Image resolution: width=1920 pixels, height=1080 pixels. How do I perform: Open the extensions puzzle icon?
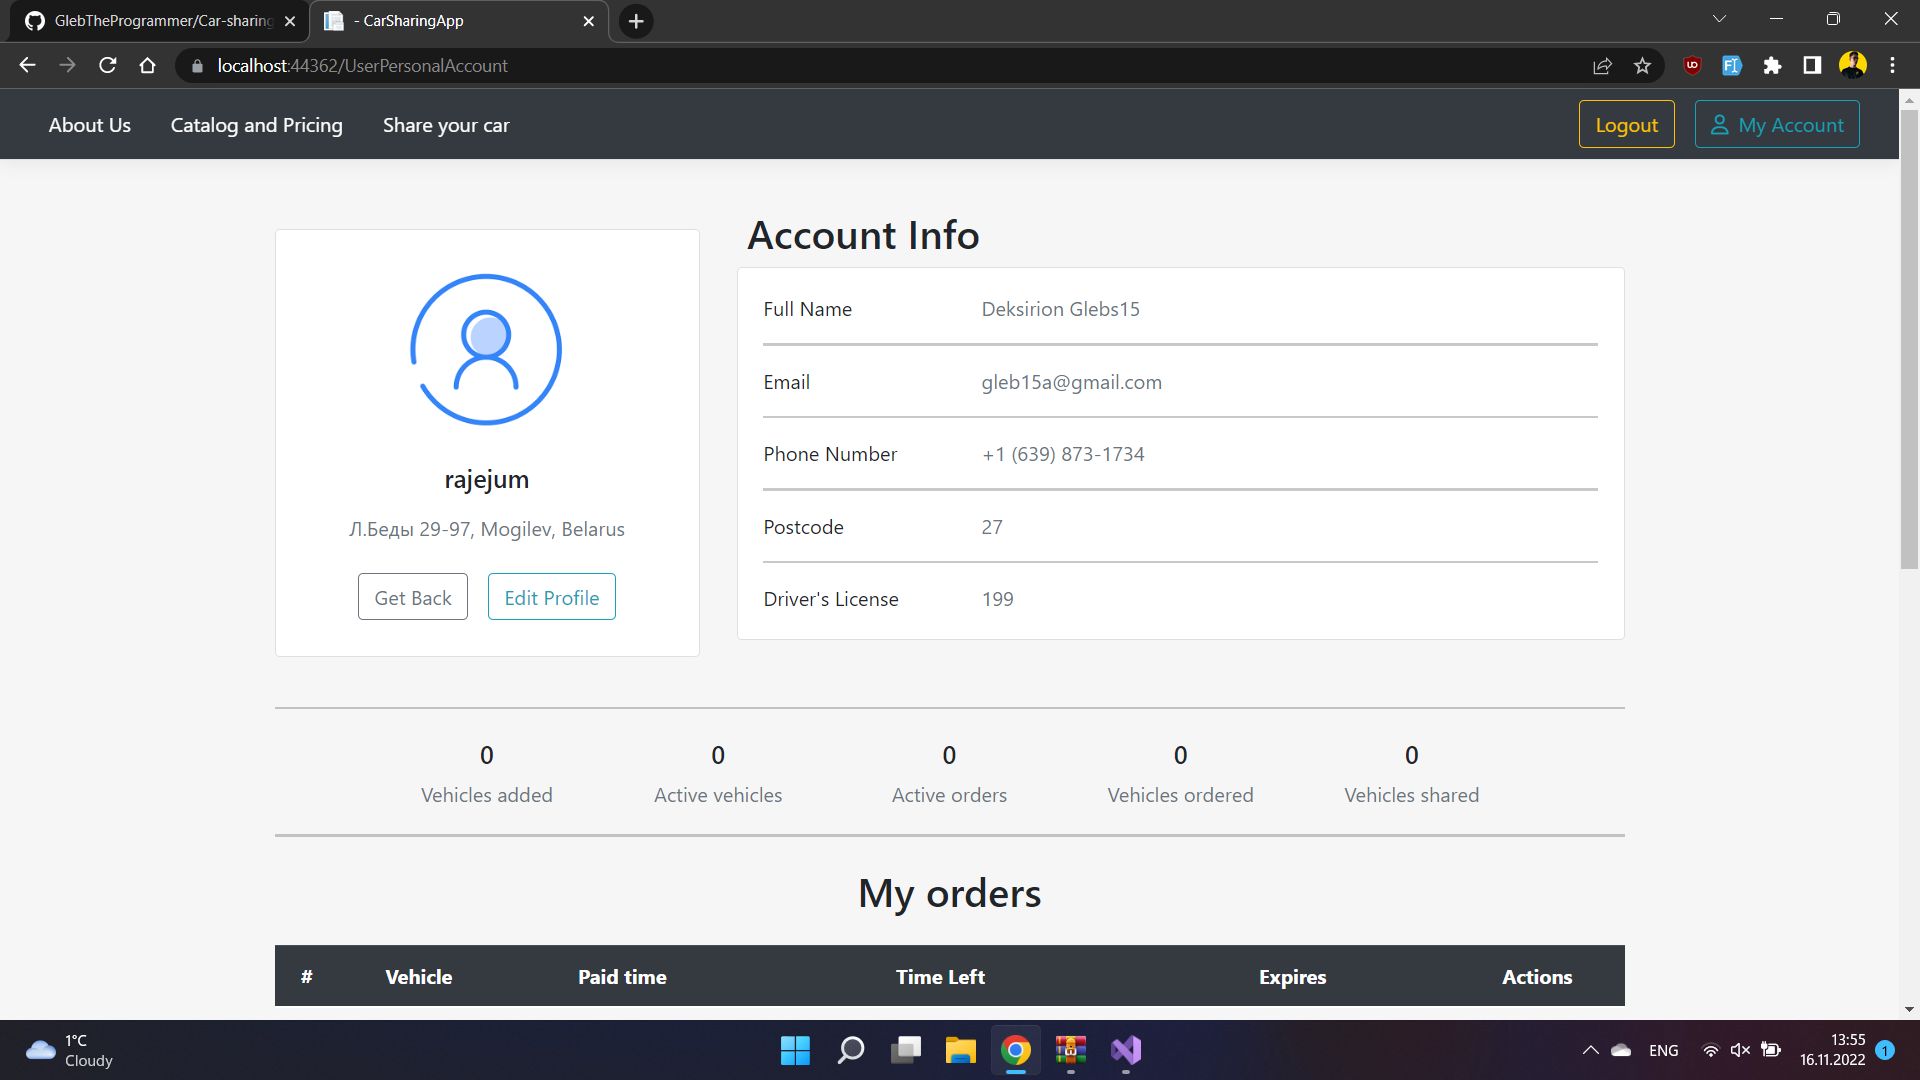click(x=1772, y=66)
